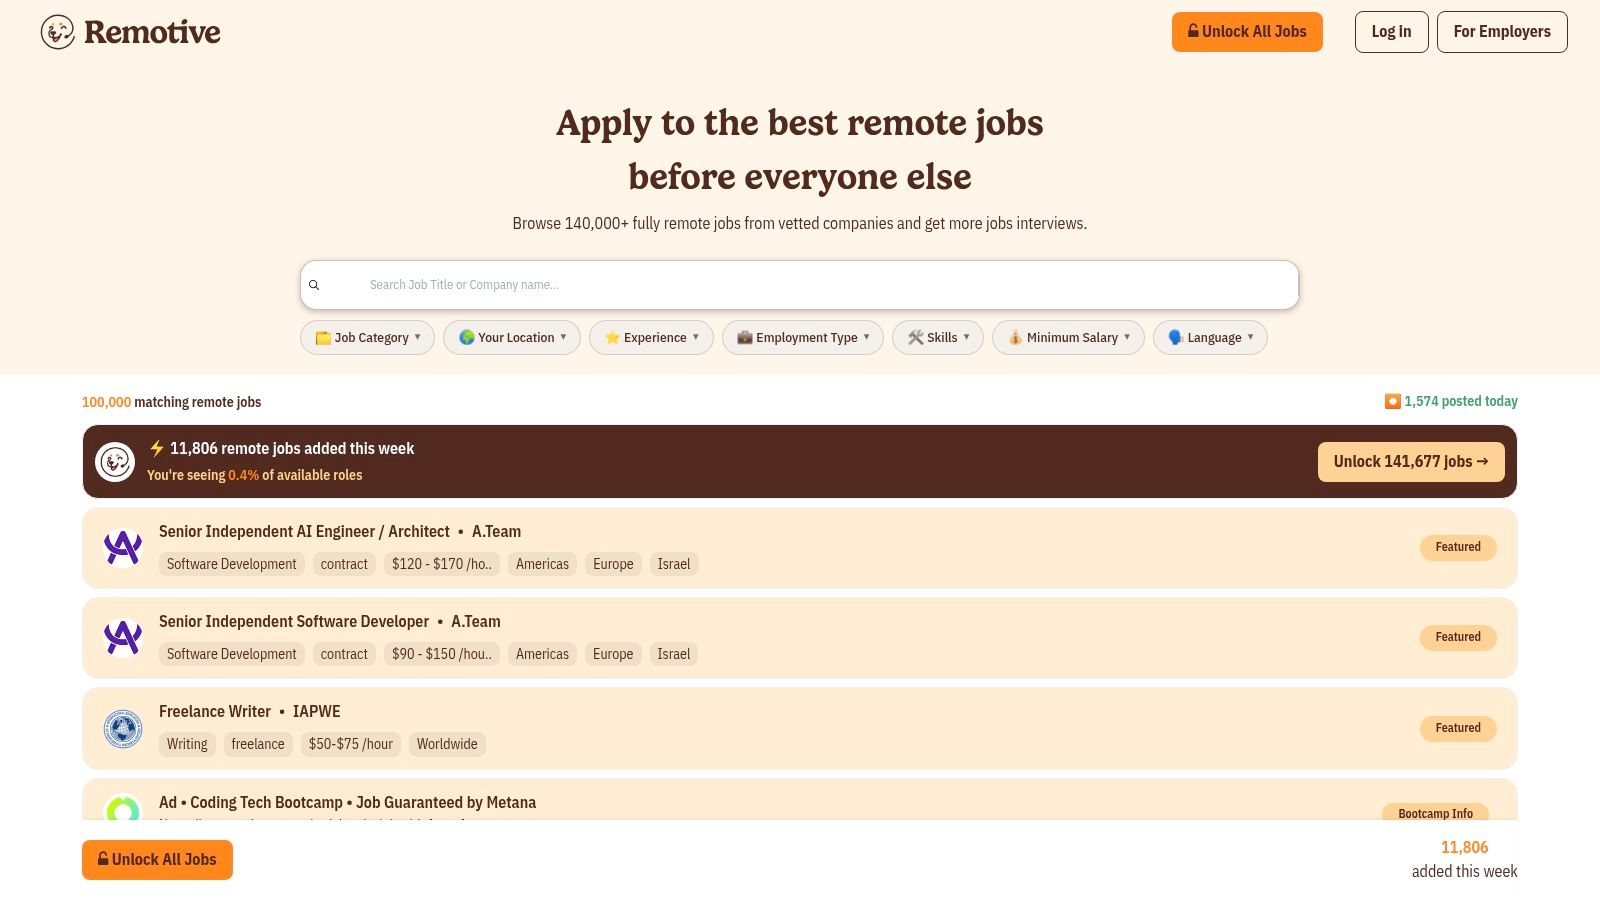Click the lightning bolt icon in banner

click(156, 448)
